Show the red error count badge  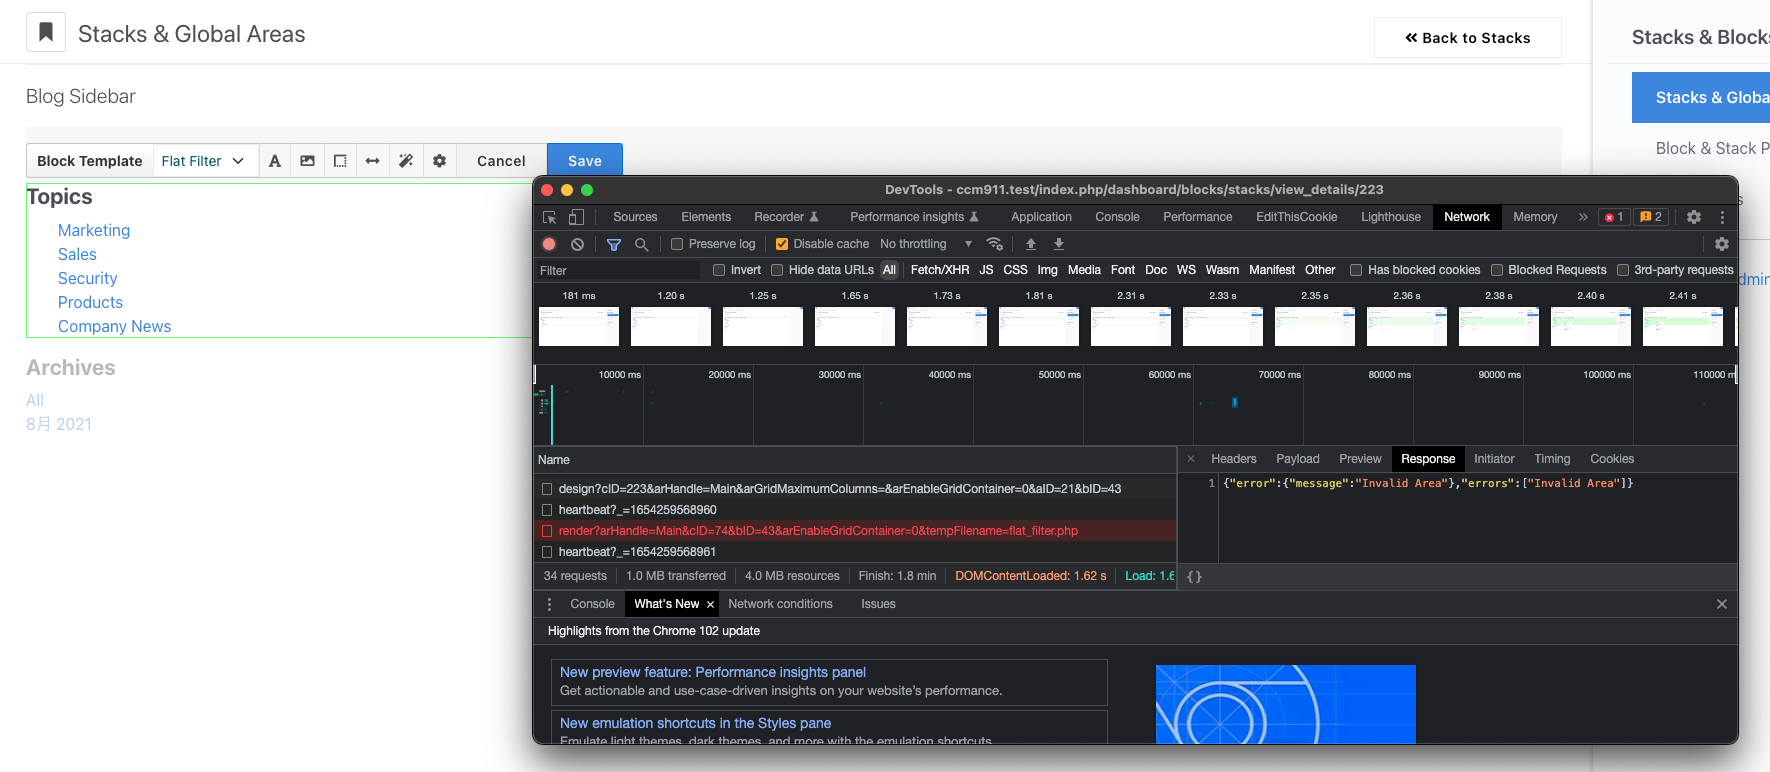(1614, 217)
